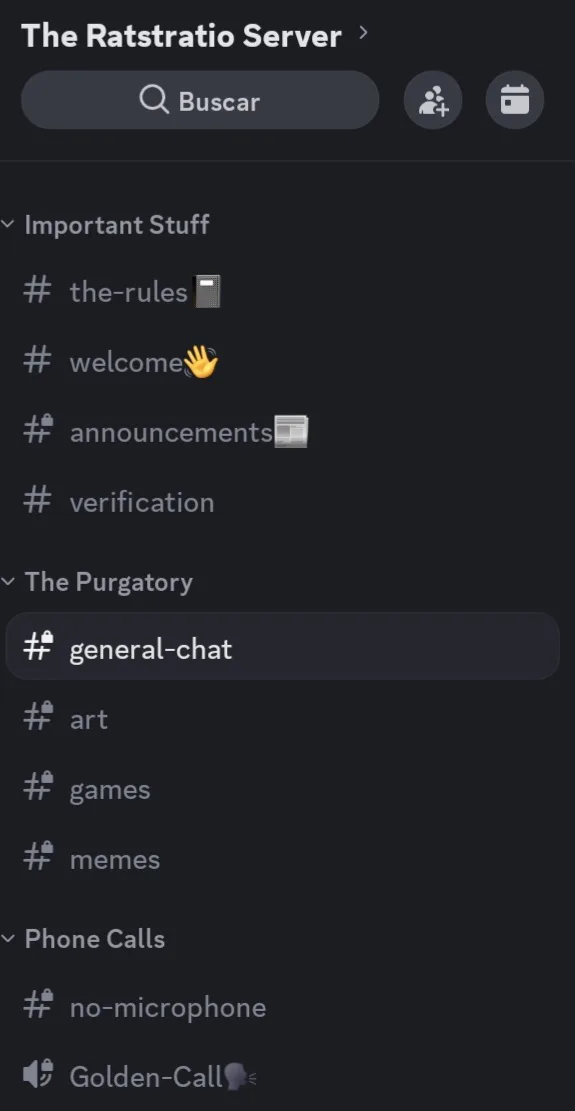Click the locked hash icon beside art

38,718
